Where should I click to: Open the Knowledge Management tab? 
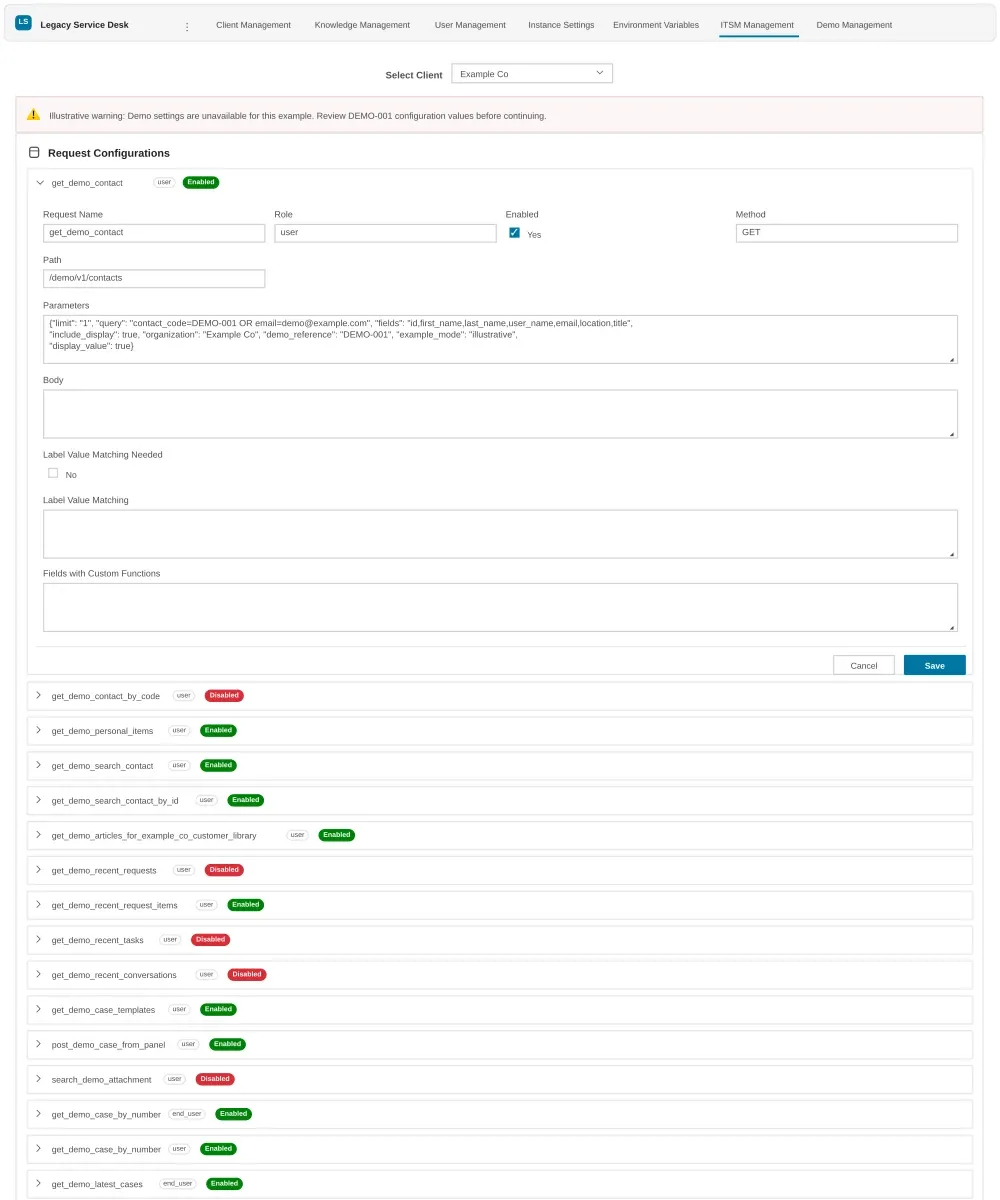click(362, 25)
